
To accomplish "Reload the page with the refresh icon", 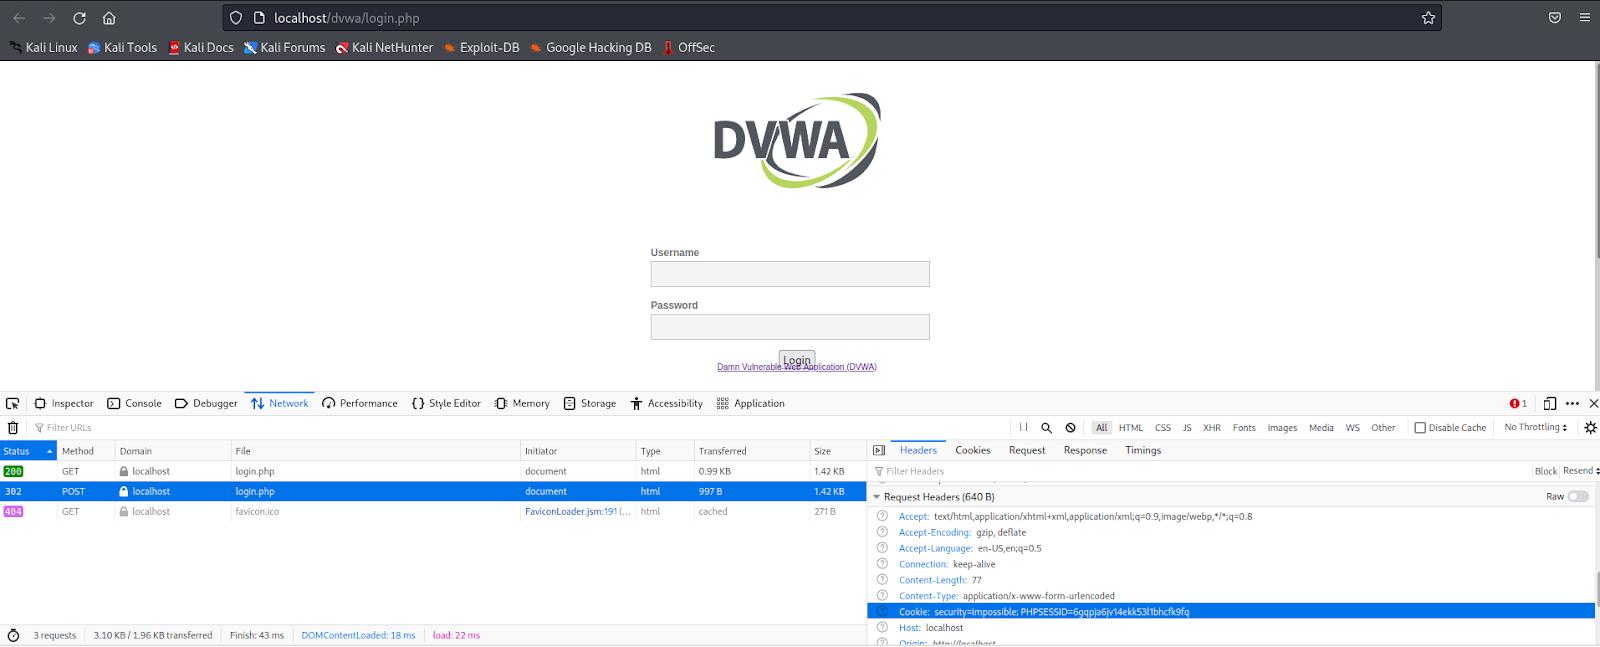I will pos(79,18).
